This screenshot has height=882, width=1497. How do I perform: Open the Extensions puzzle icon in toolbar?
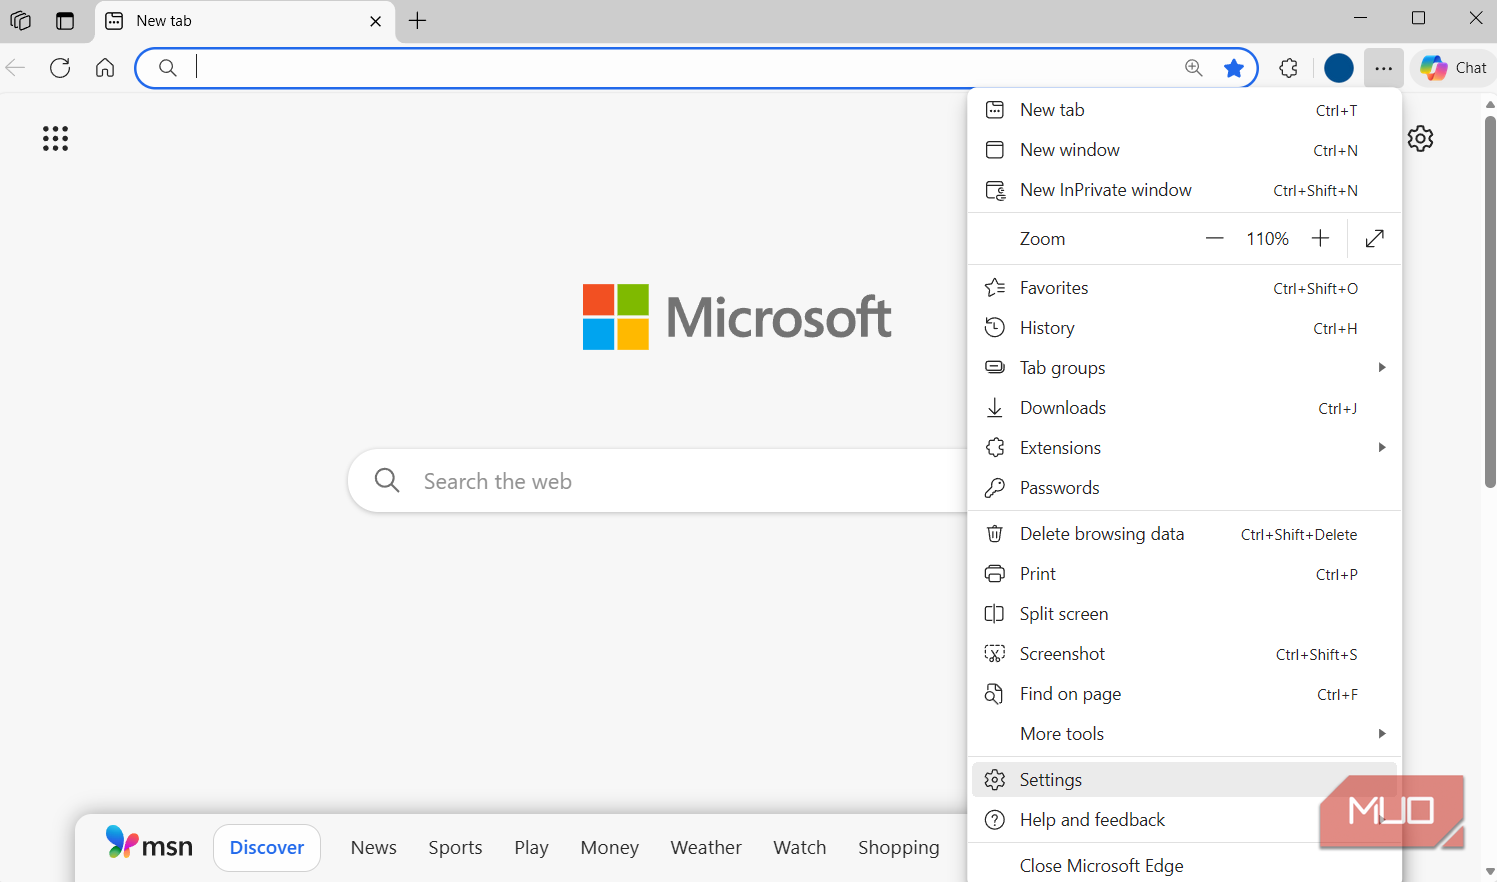[1289, 68]
